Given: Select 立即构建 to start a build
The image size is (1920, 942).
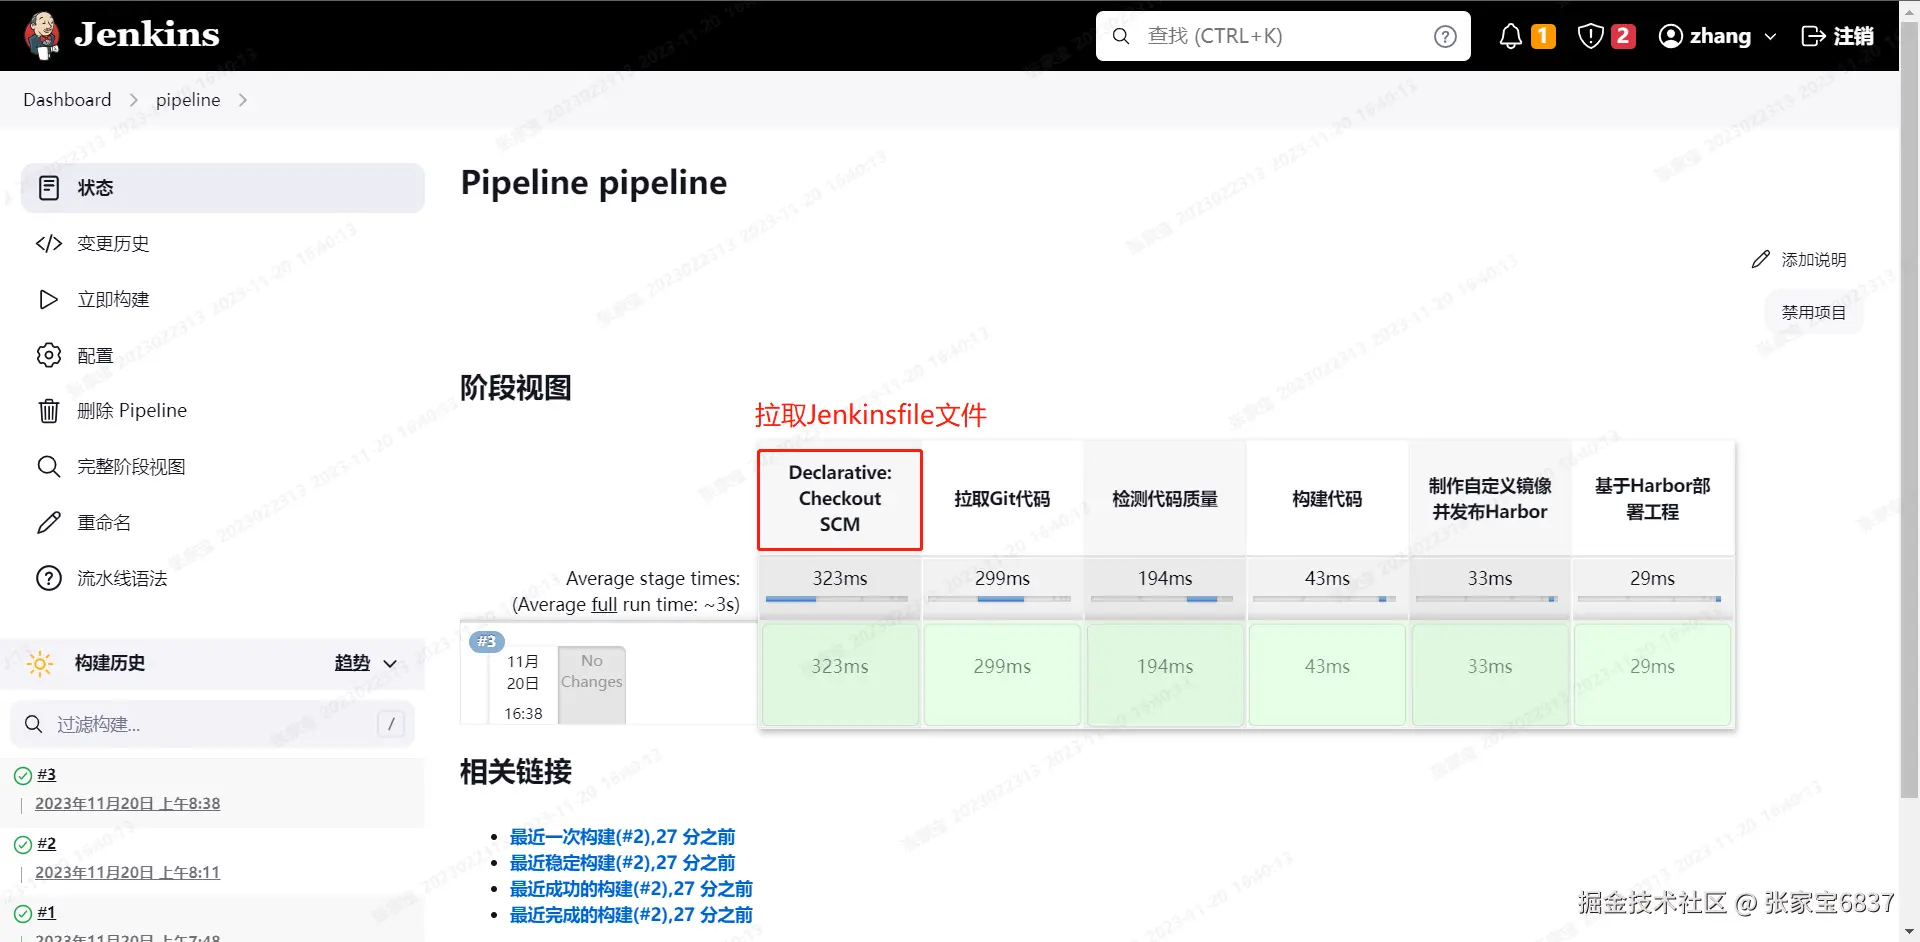Looking at the screenshot, I should pyautogui.click(x=223, y=300).
